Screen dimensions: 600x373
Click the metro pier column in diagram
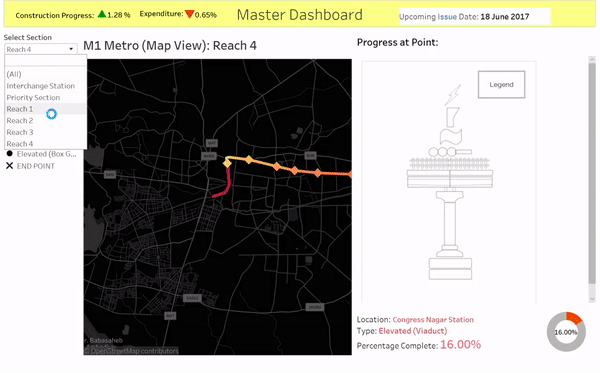pos(450,224)
